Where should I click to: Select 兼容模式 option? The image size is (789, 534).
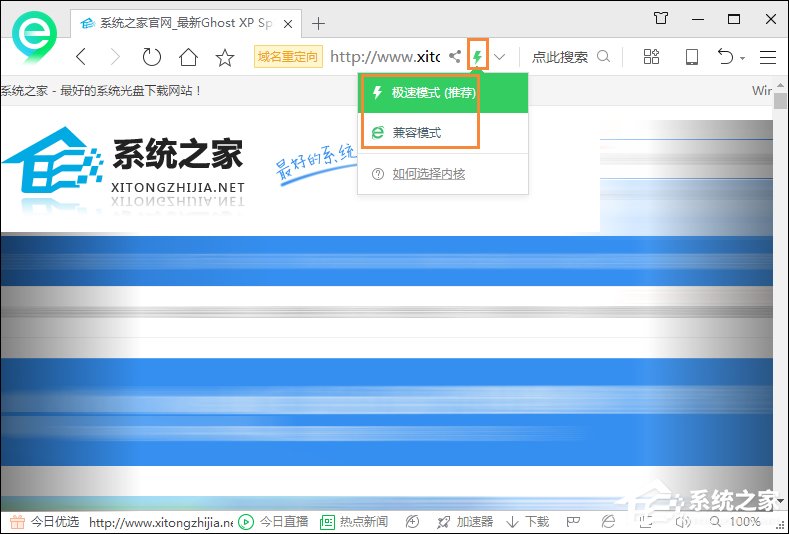point(417,132)
